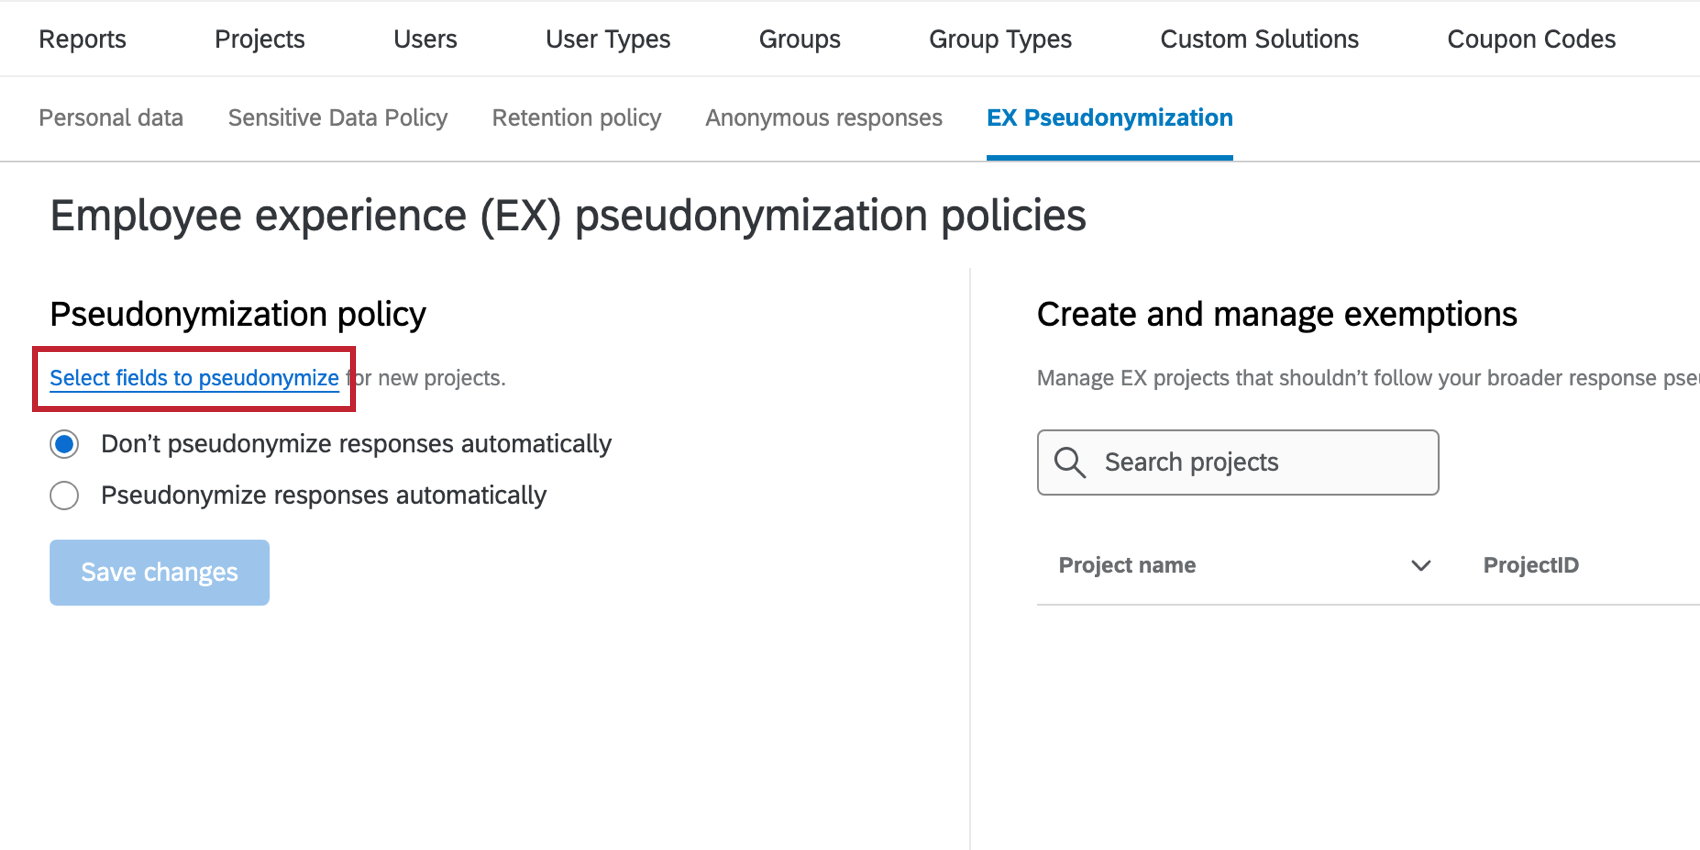Switch to Personal data tab
1700x850 pixels.
point(111,118)
